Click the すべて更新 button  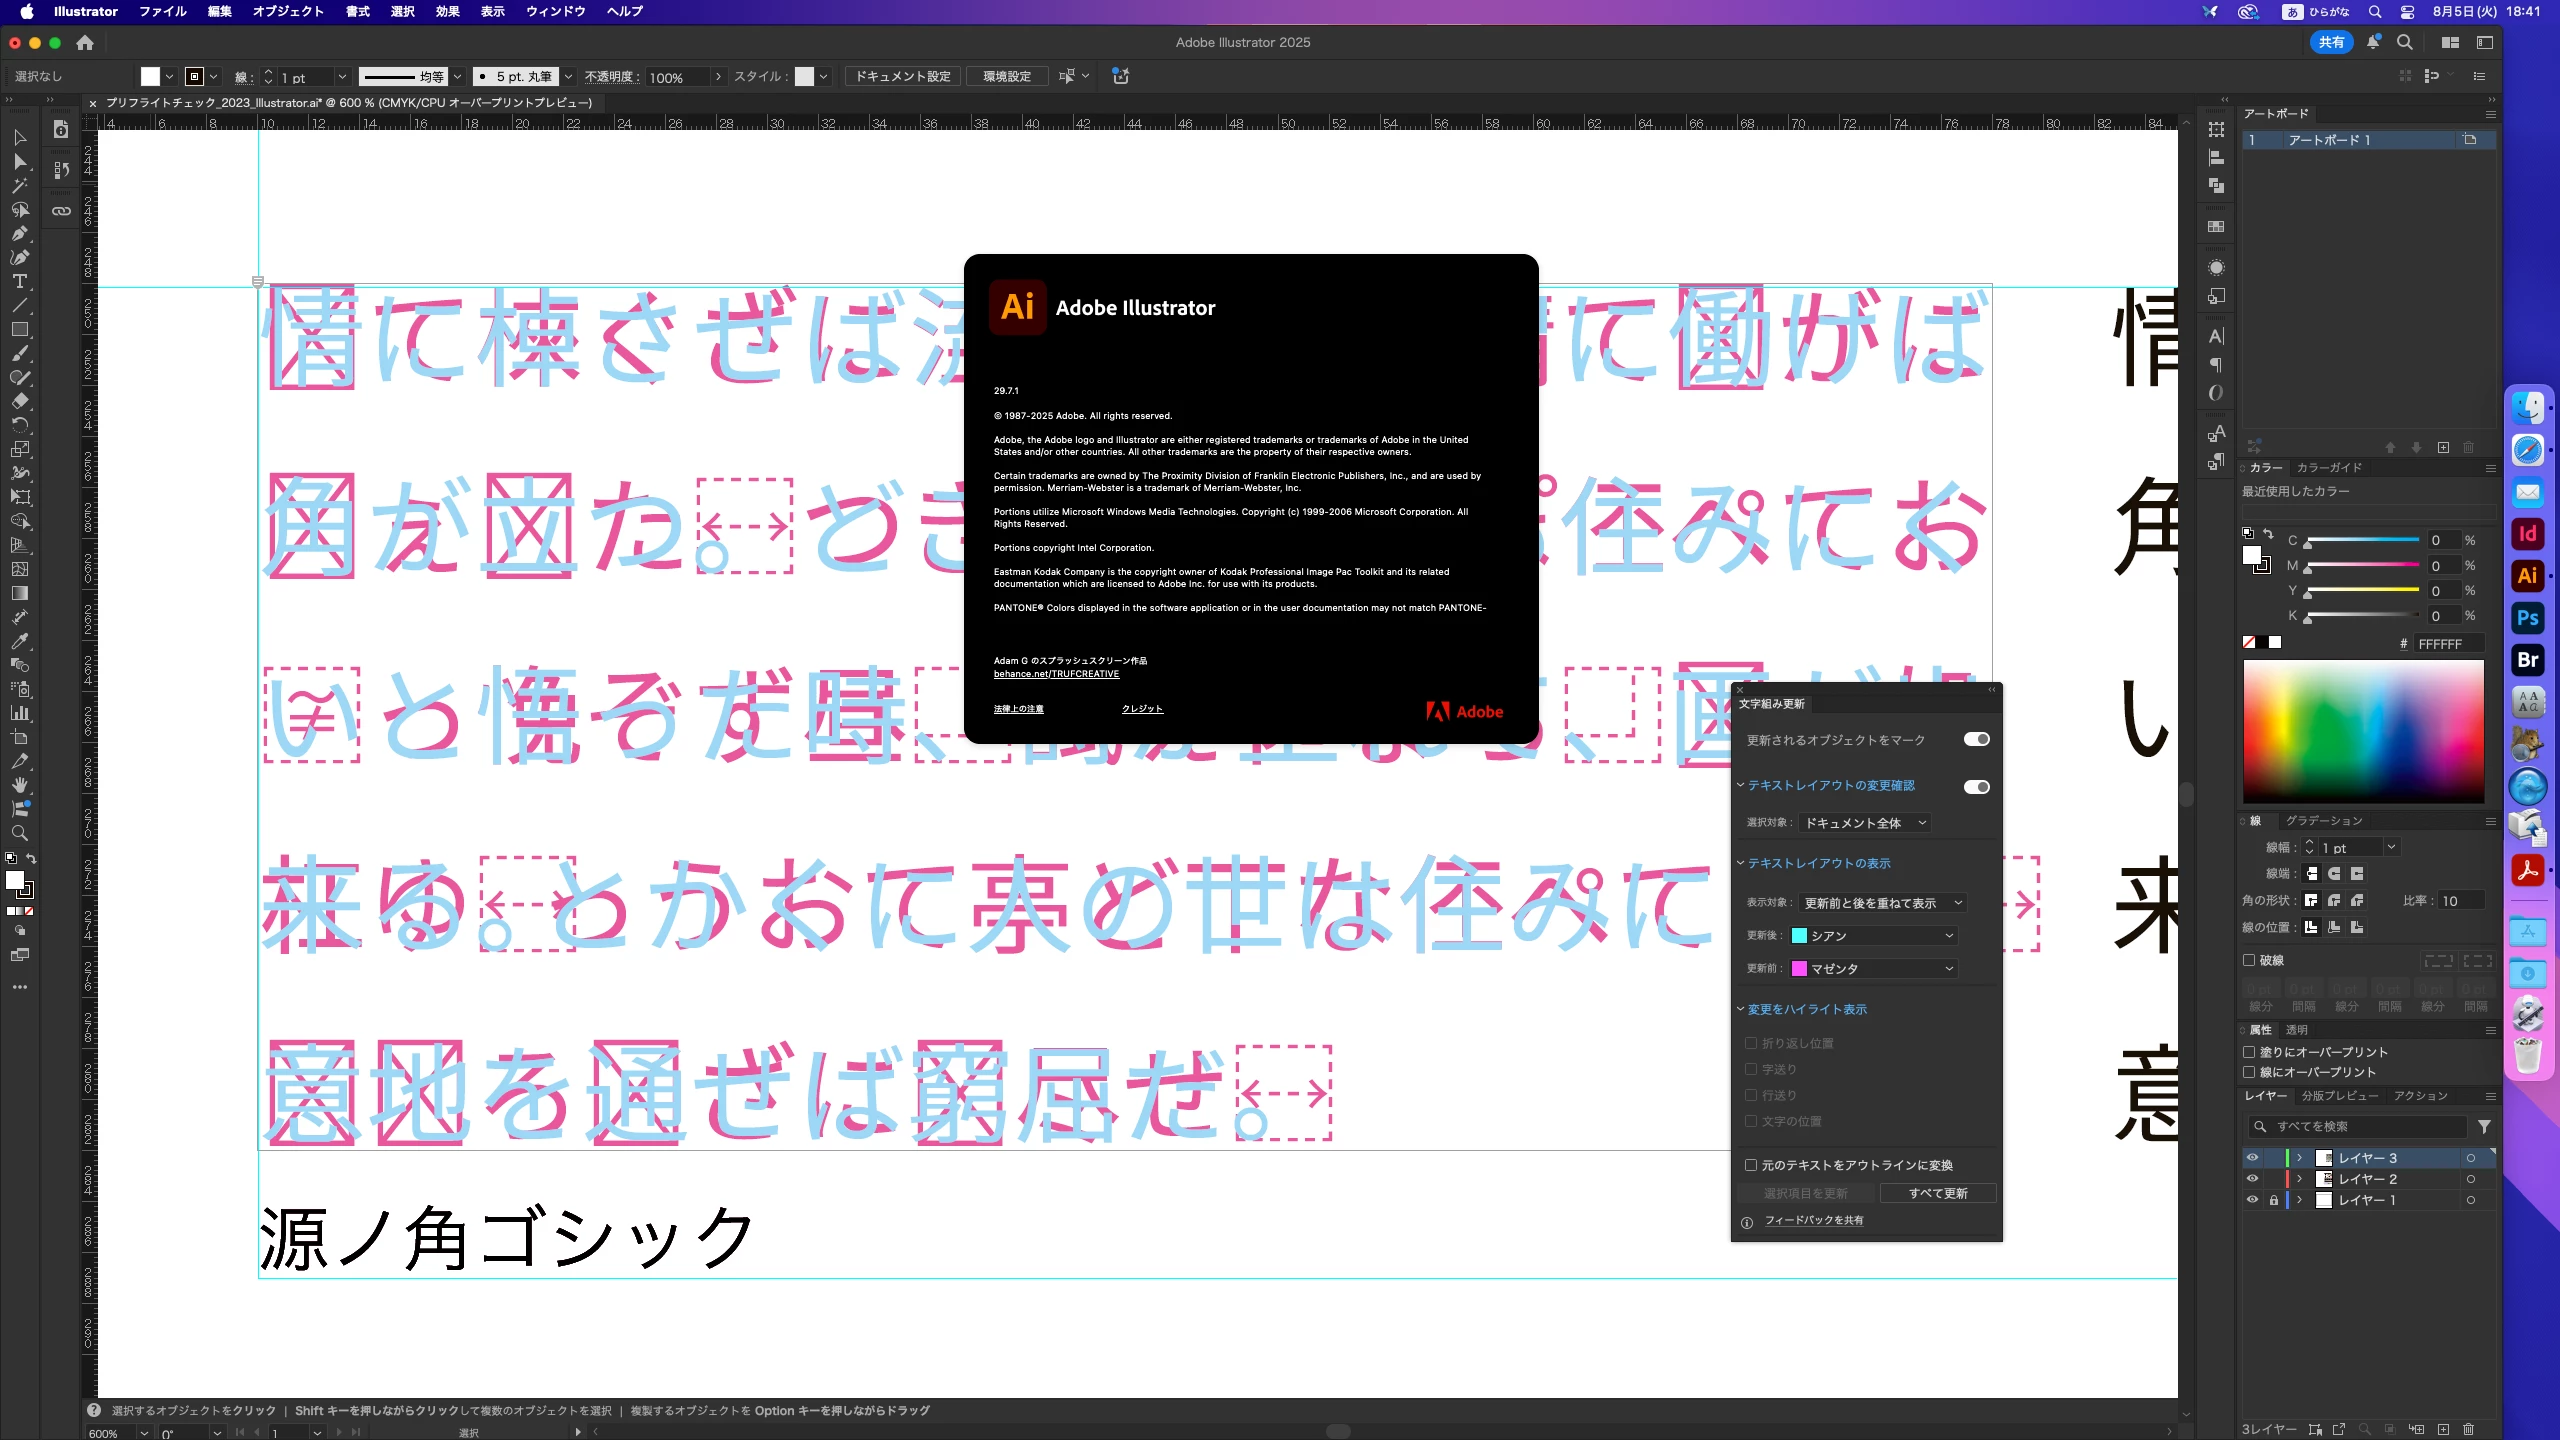tap(1937, 1193)
